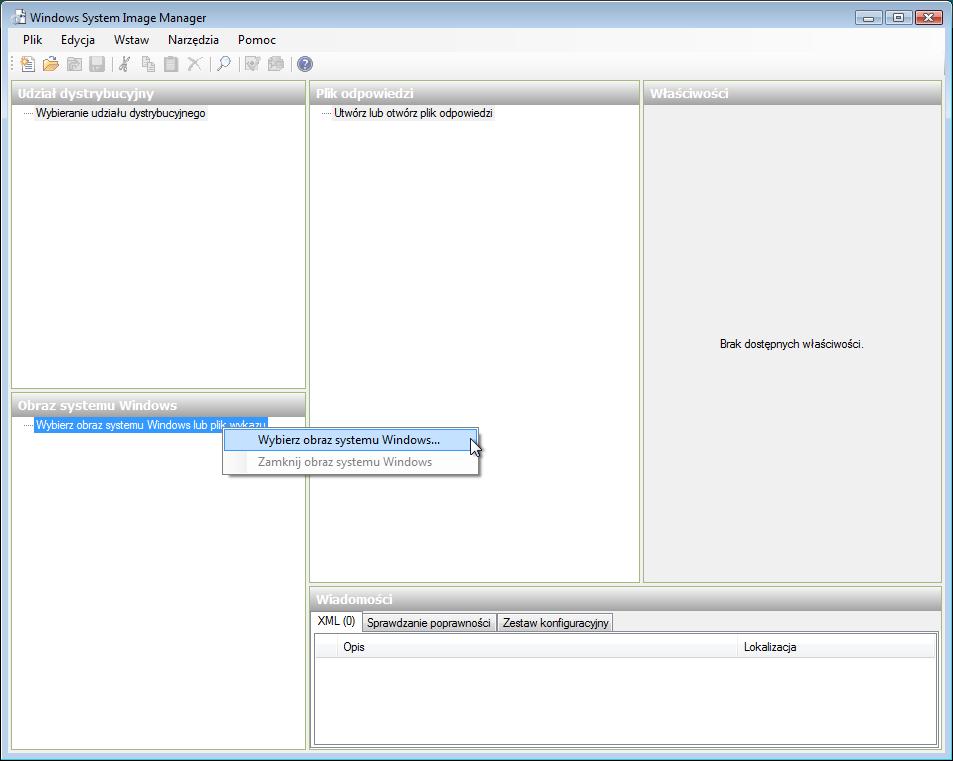953x761 pixels.
Task: Maximize the Windows System Image Manager window
Action: point(898,18)
